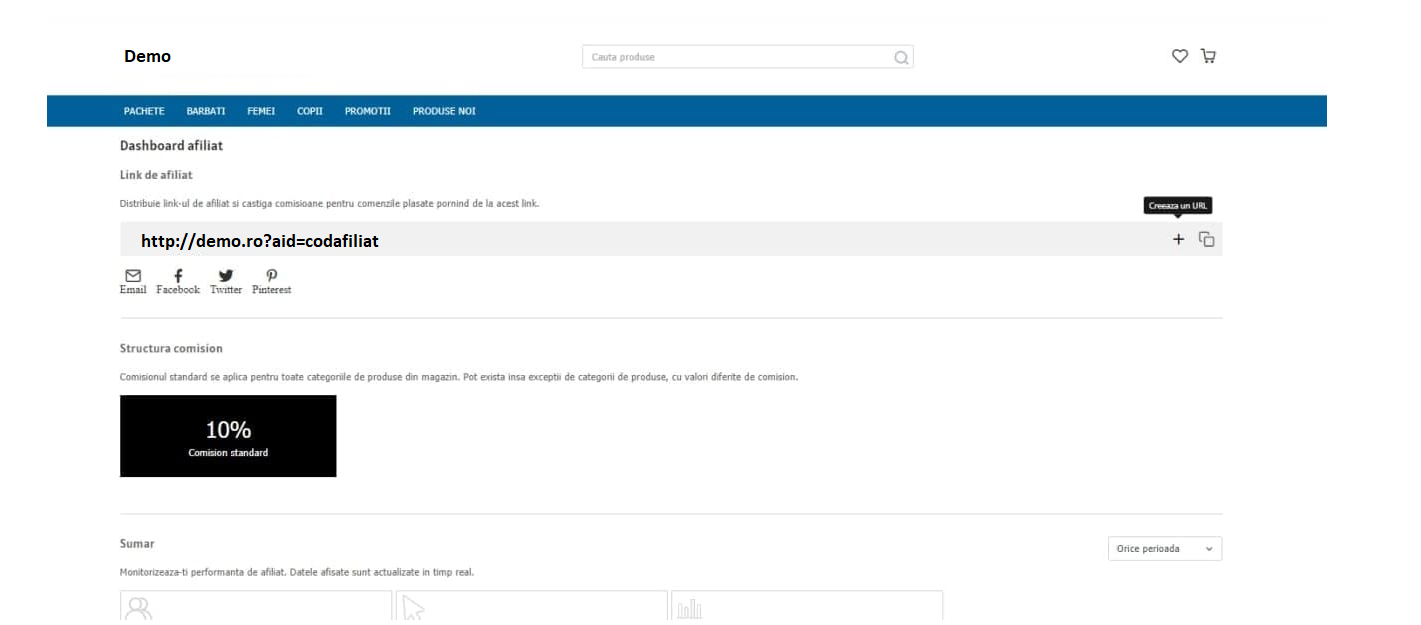Image resolution: width=1421 pixels, height=625 pixels.
Task: Open the Orice perioada dropdown
Action: [1165, 549]
